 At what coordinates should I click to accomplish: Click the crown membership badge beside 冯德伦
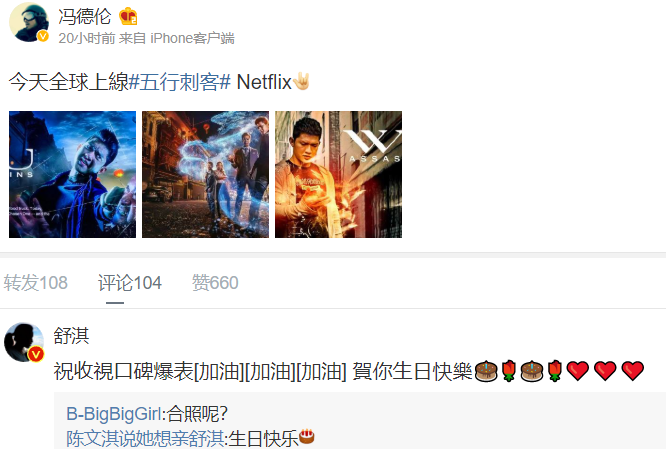tap(128, 17)
